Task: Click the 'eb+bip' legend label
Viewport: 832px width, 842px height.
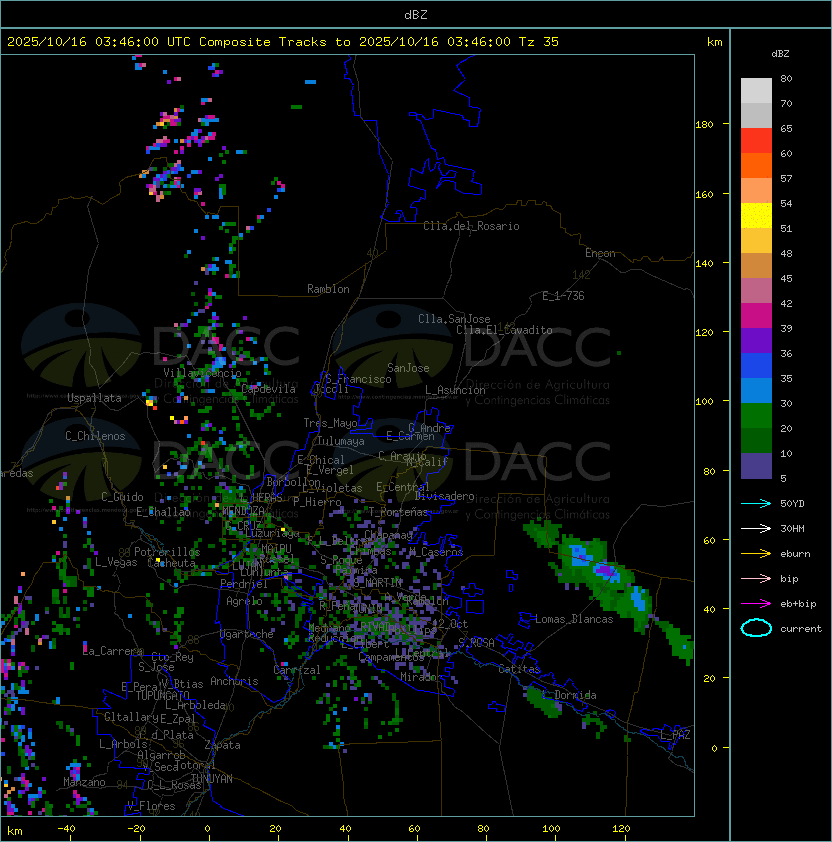Action: (798, 604)
